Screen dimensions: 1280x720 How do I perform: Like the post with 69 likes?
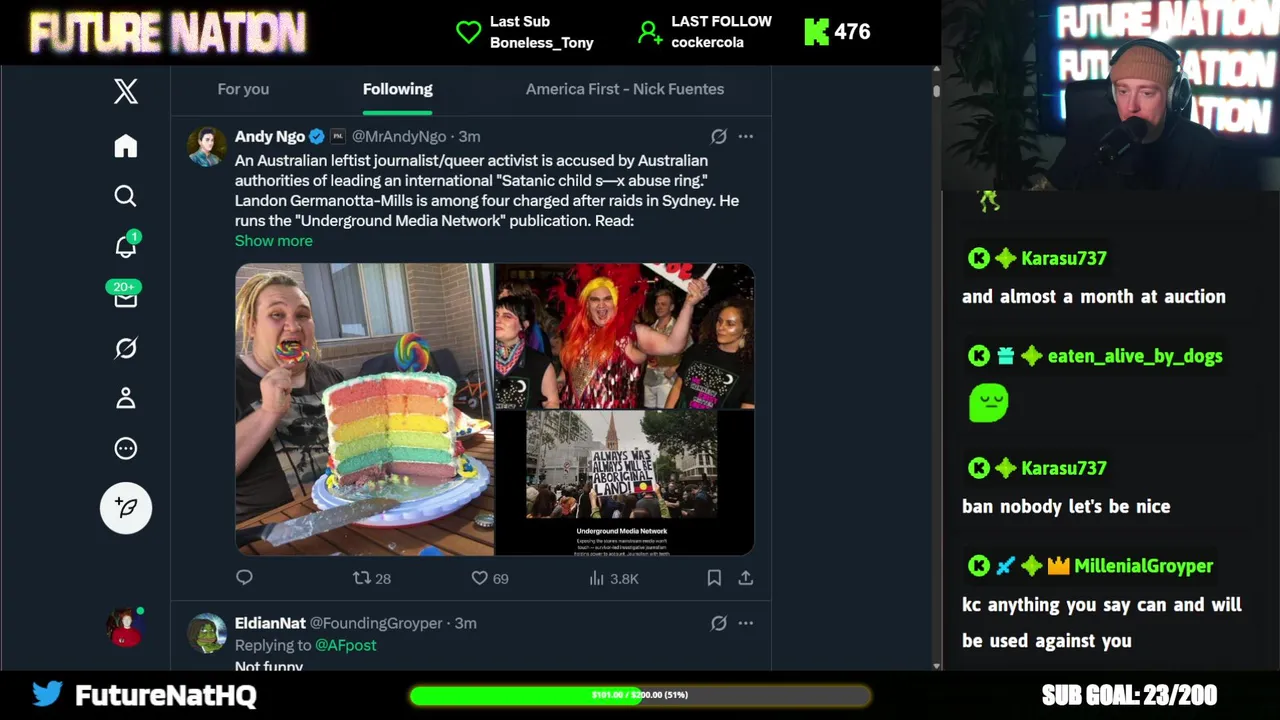490,578
